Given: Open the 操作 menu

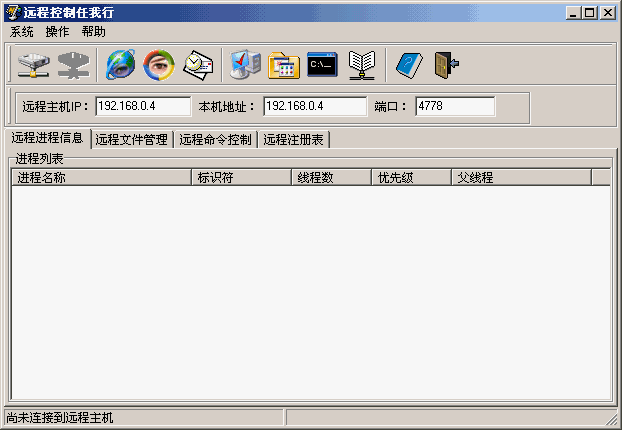Looking at the screenshot, I should [x=58, y=31].
